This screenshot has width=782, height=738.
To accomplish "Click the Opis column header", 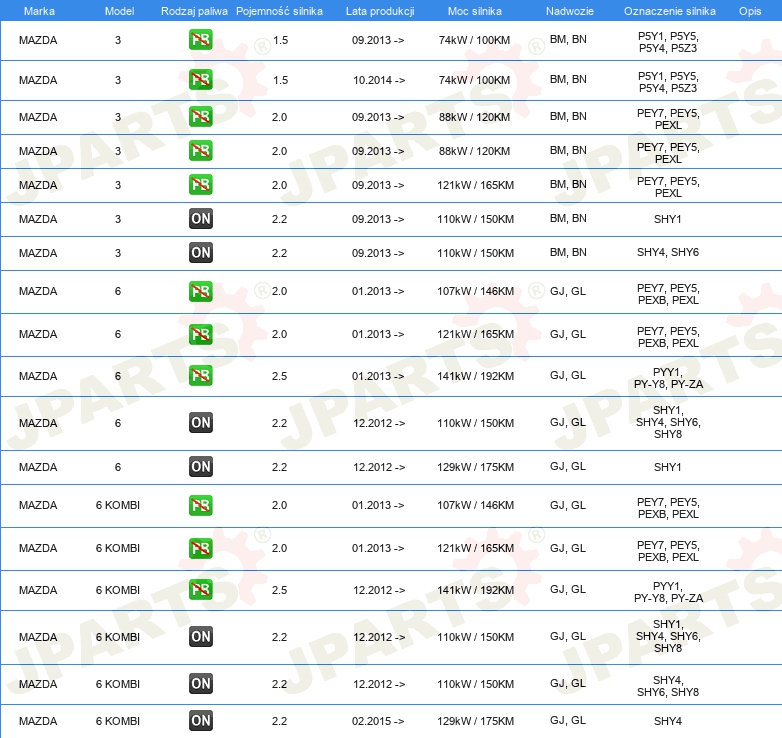I will (750, 11).
